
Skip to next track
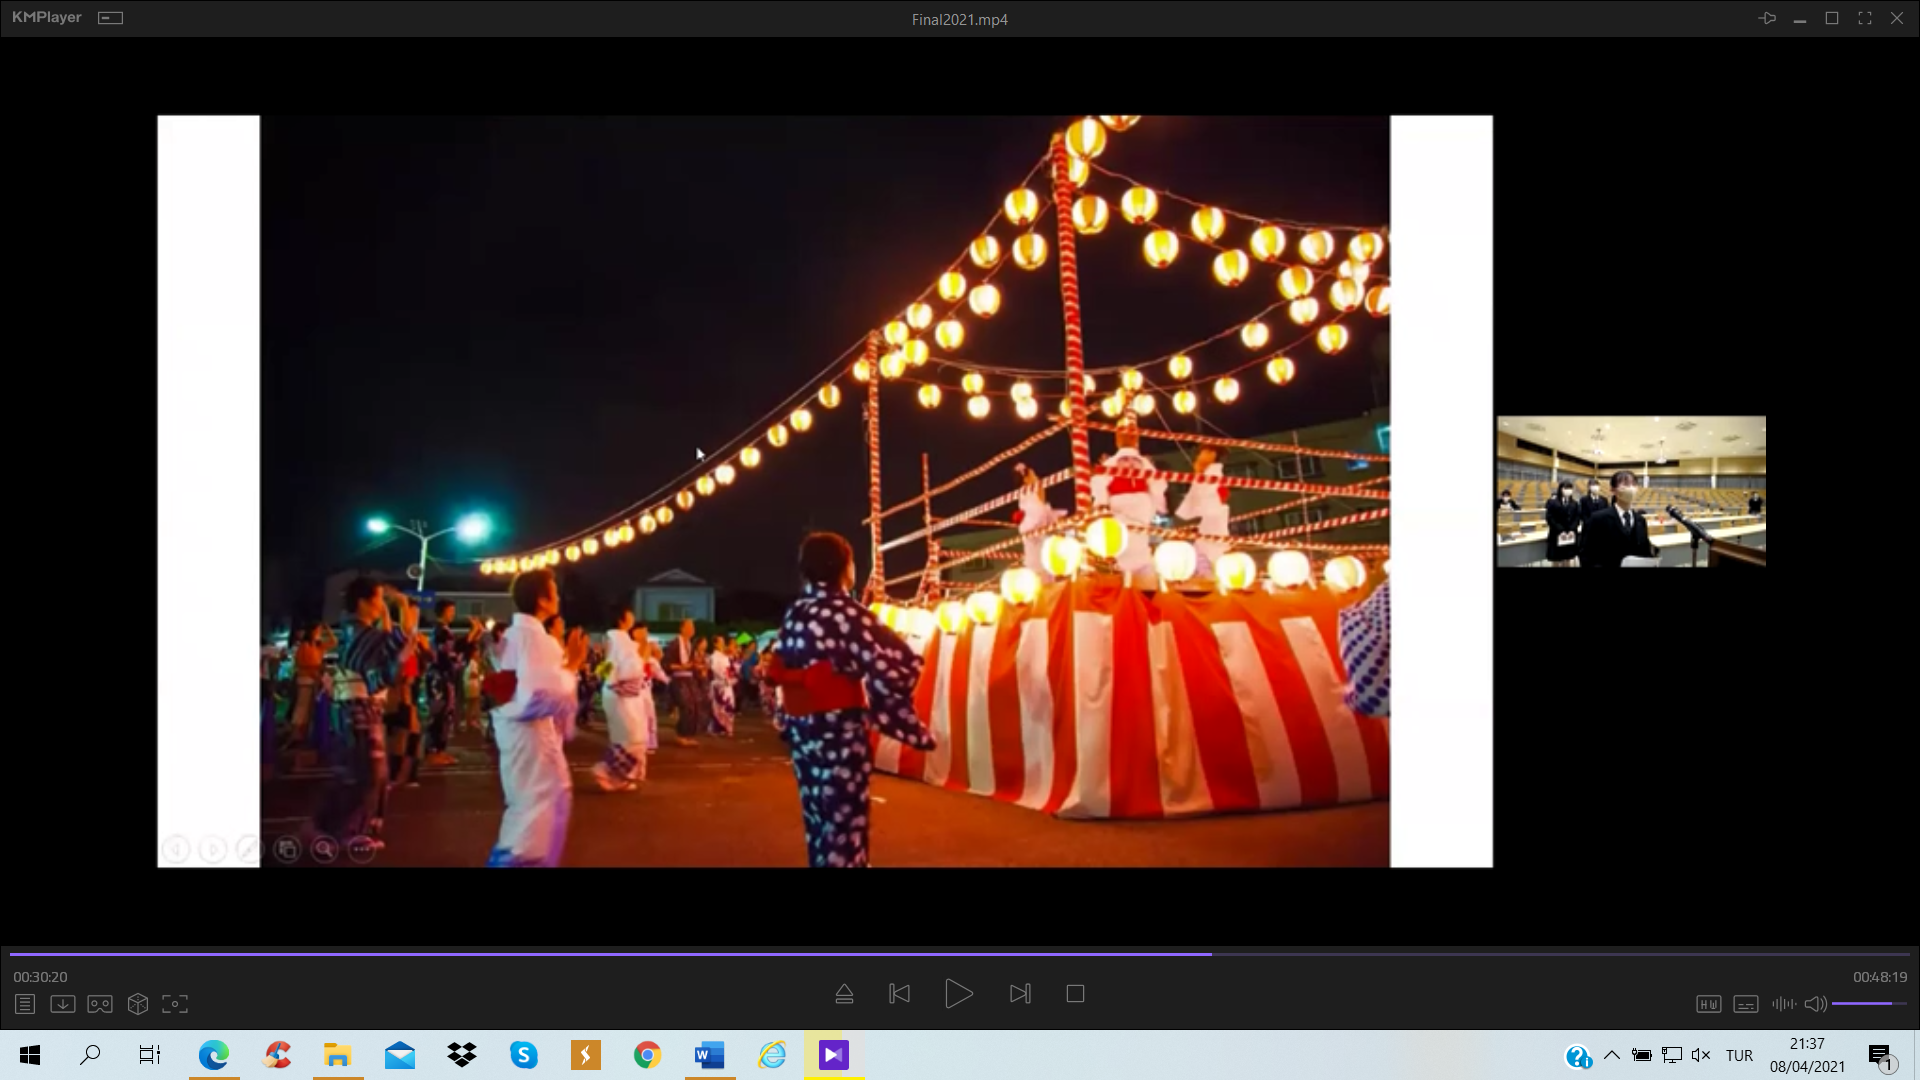click(x=1020, y=994)
